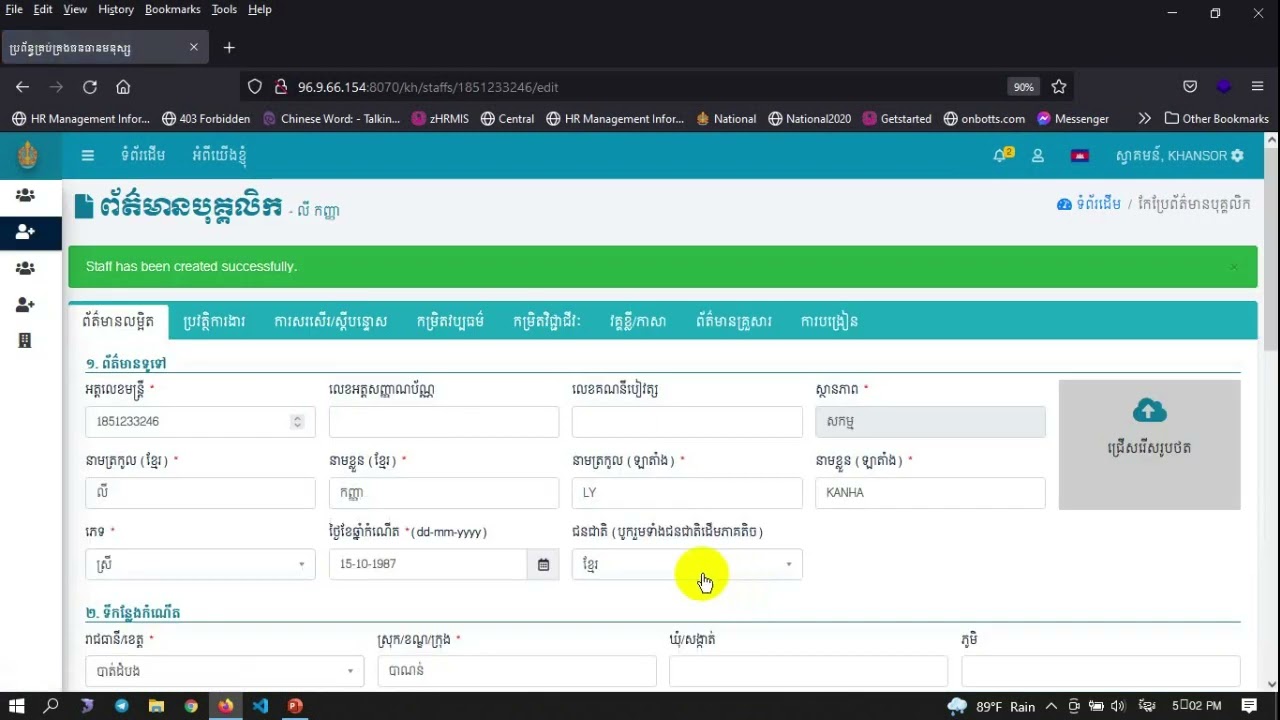
Task: Click the staff ID number stepper arrows
Action: [x=297, y=422]
